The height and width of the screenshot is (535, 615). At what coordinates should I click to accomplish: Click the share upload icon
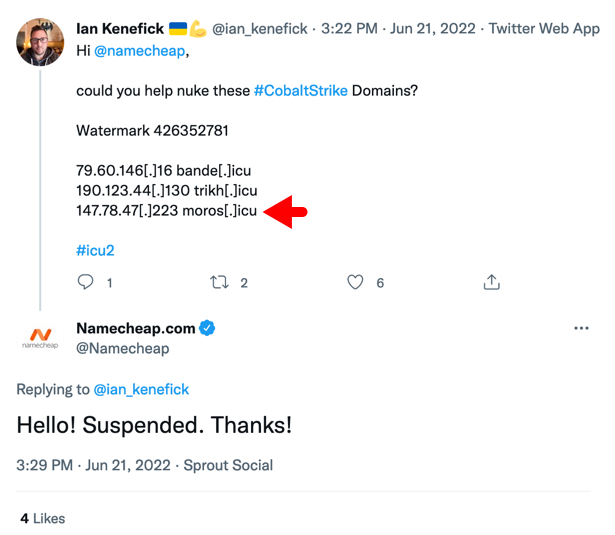(x=491, y=283)
